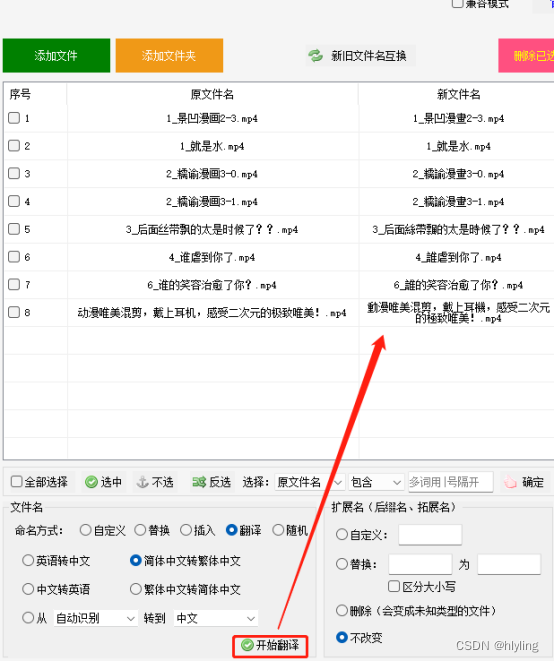Click new name 6_誰的笑容治愈了你？.mp4
The image size is (554, 662).
(x=458, y=285)
